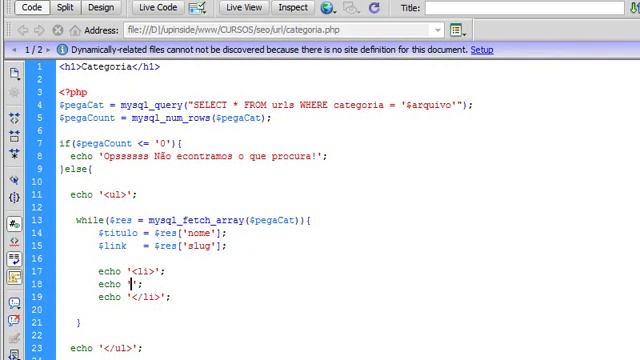The height and width of the screenshot is (360, 640).
Task: Click the '$titulo' variable
Action: click(118, 233)
